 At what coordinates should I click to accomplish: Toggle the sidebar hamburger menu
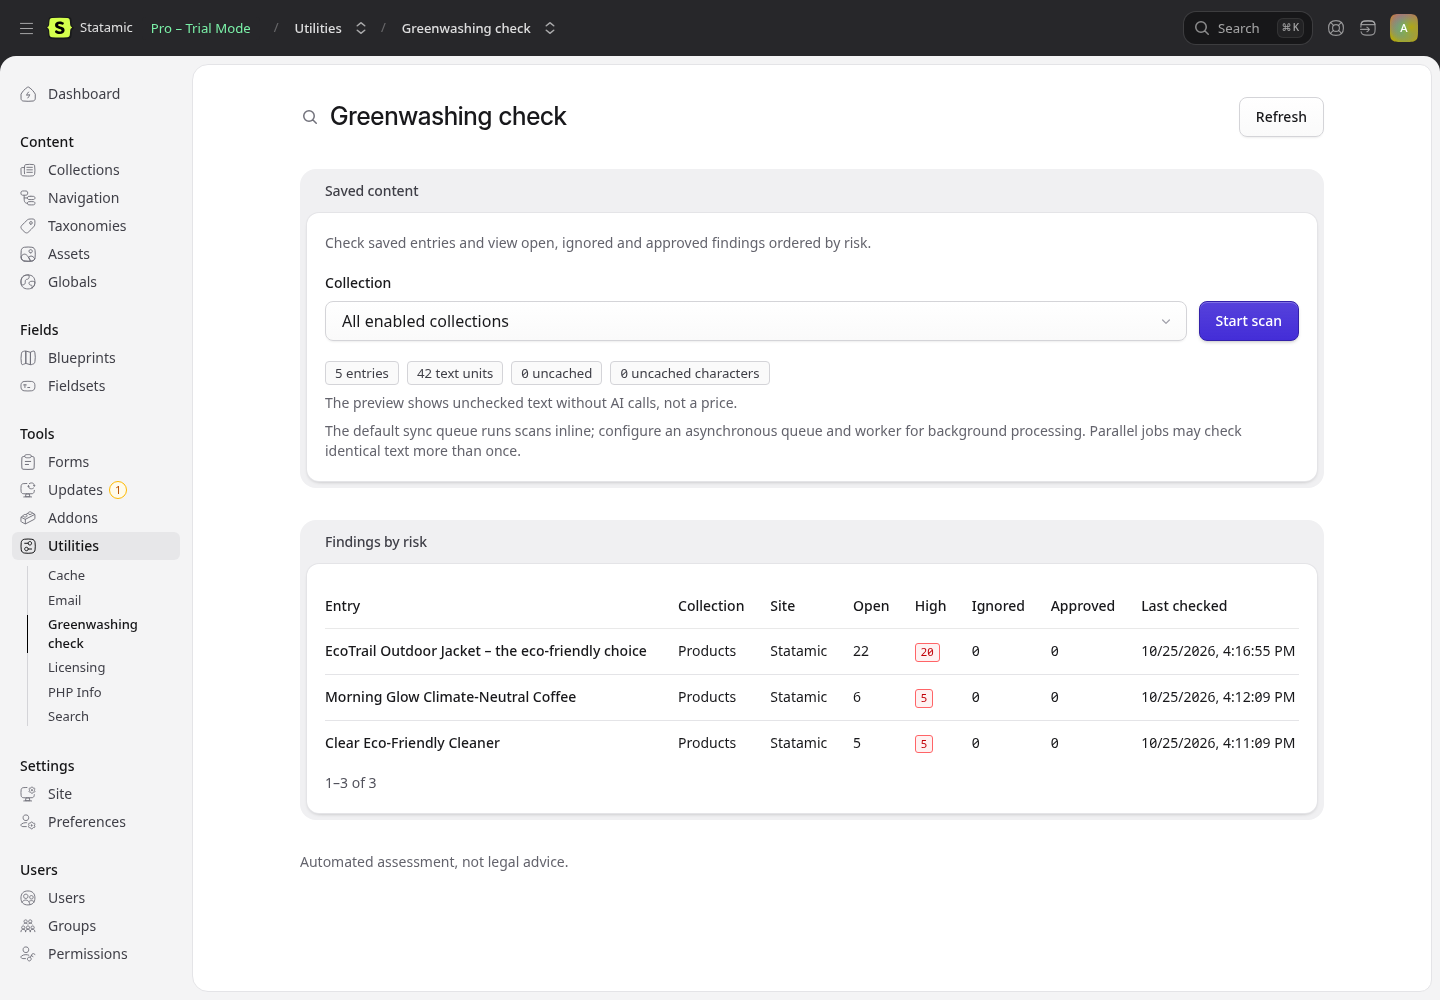[27, 28]
